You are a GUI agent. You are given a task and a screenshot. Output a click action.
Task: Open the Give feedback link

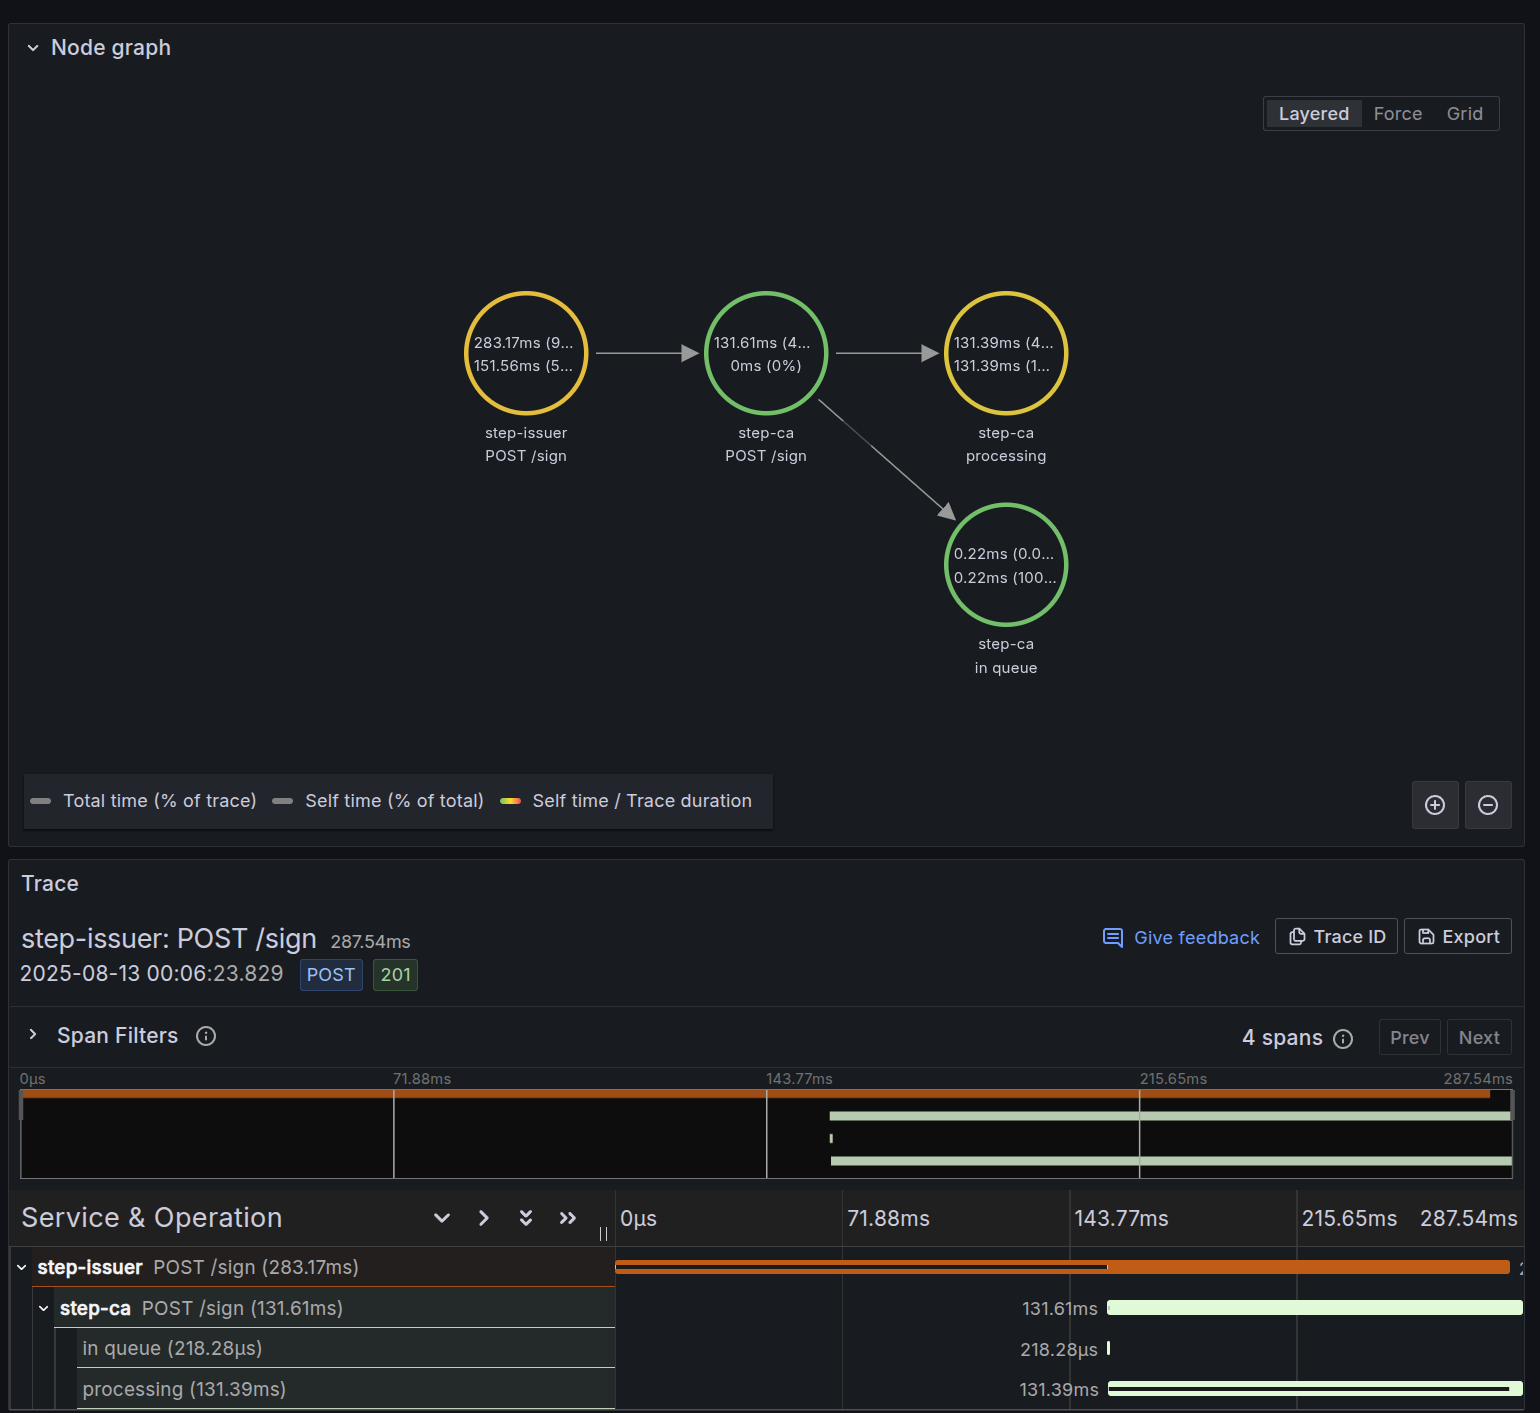coord(1181,937)
